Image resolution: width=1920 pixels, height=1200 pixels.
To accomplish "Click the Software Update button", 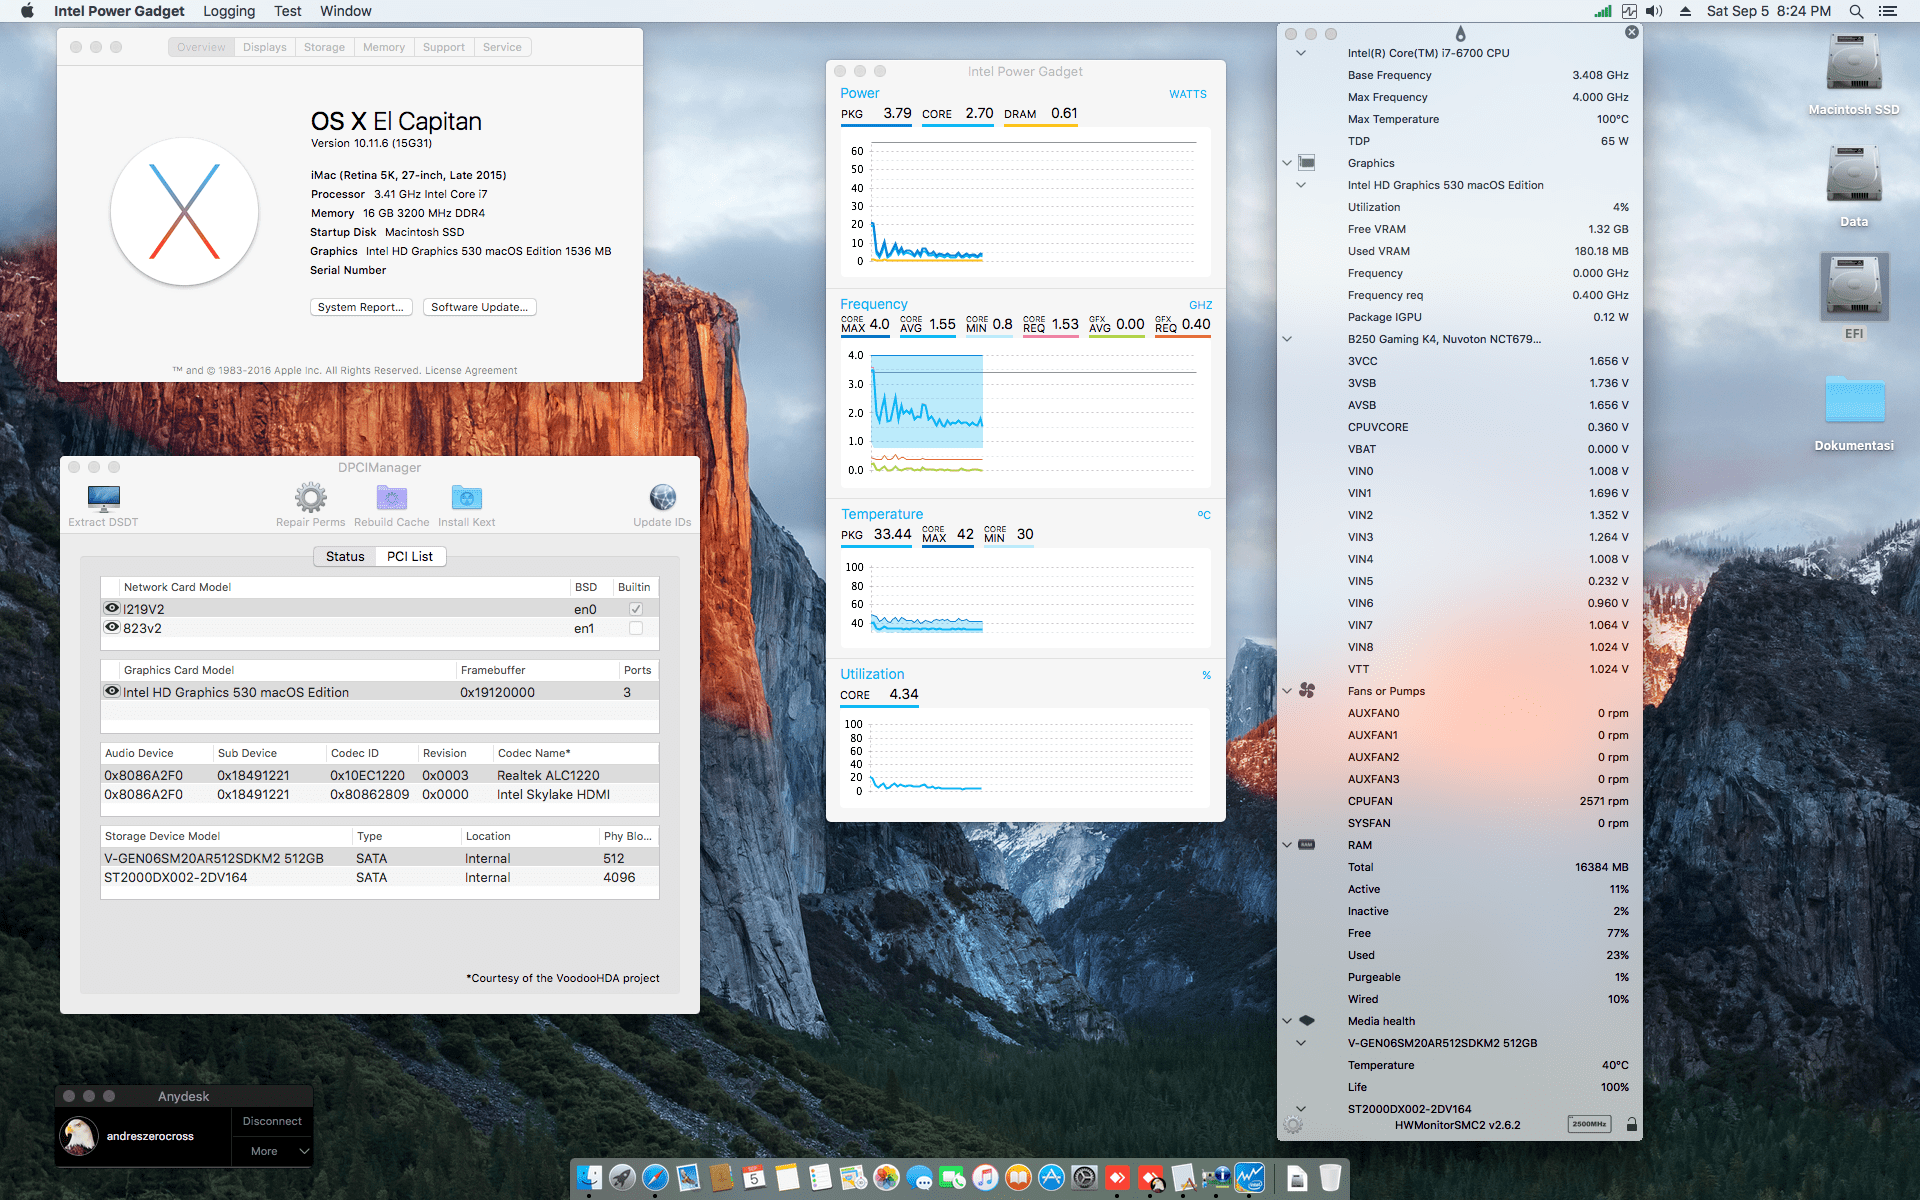I will coord(480,307).
